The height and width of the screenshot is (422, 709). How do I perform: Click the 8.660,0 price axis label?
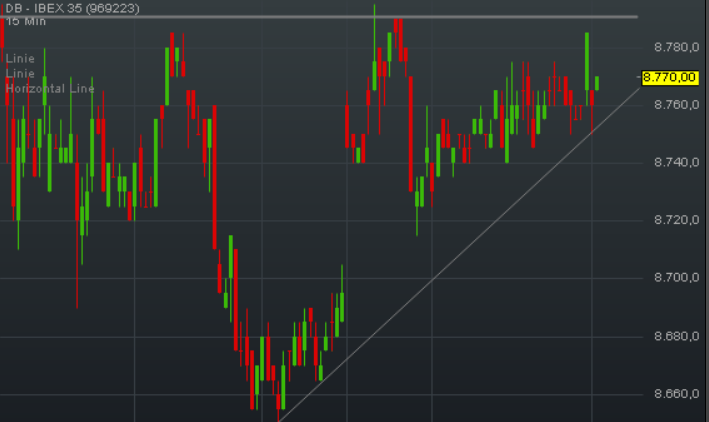tap(674, 394)
